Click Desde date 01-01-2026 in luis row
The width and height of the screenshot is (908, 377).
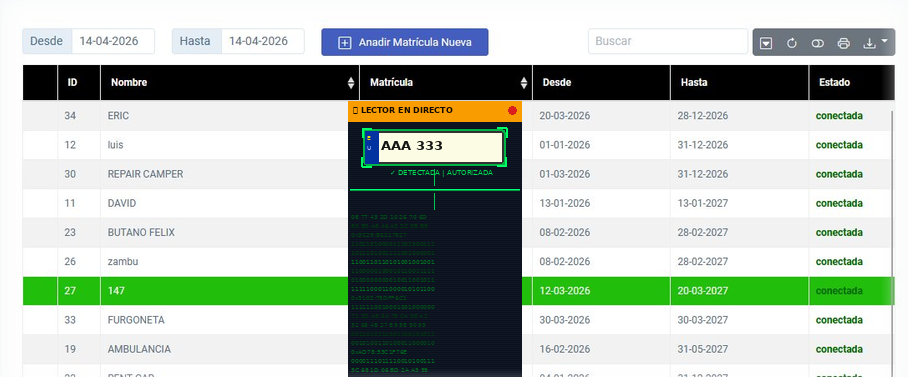(x=565, y=145)
